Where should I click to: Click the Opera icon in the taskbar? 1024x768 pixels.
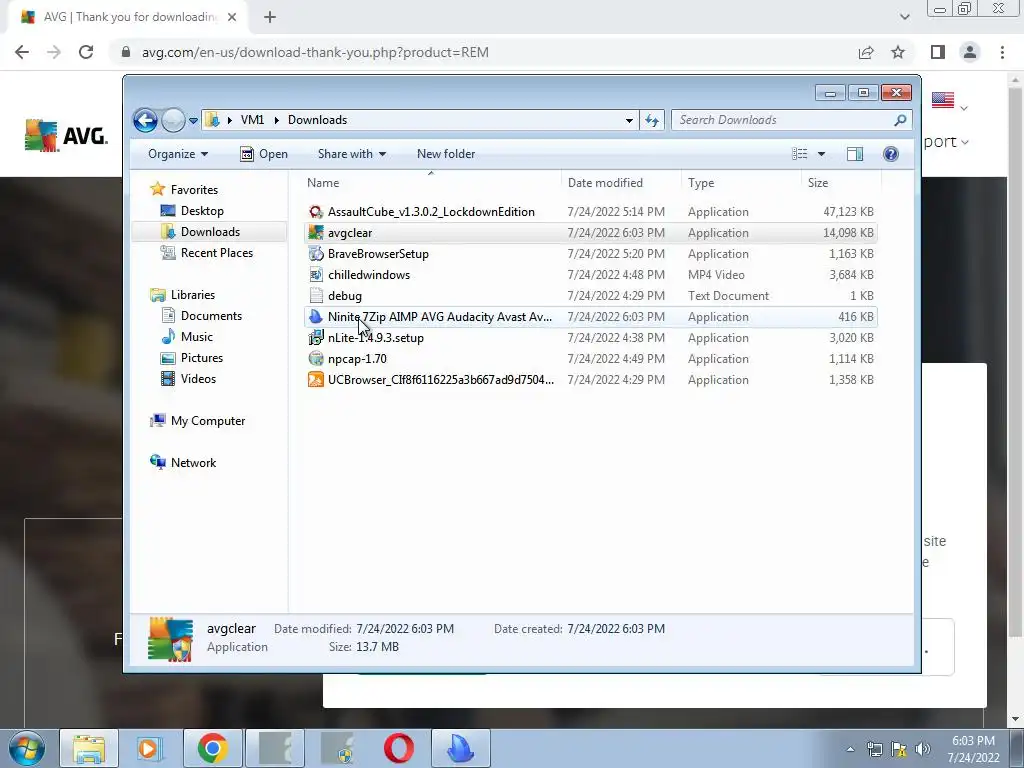tap(398, 748)
